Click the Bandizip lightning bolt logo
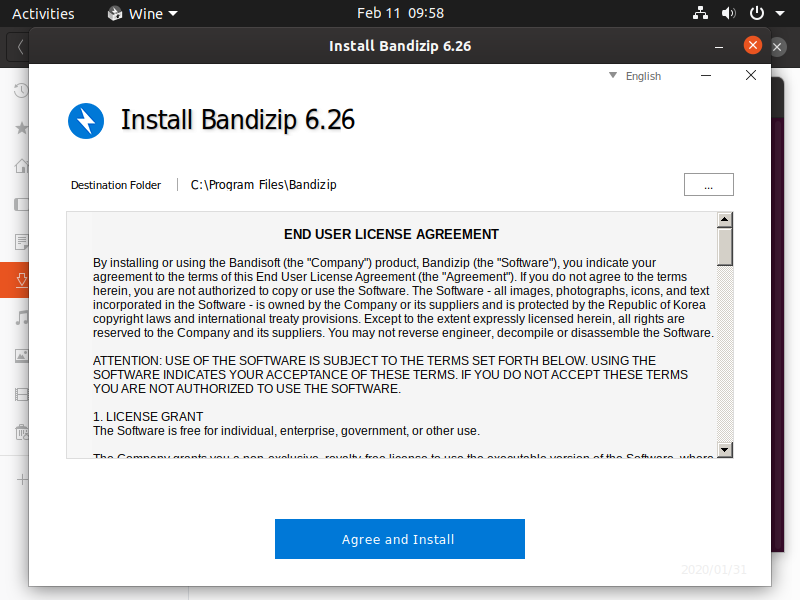 [86, 121]
